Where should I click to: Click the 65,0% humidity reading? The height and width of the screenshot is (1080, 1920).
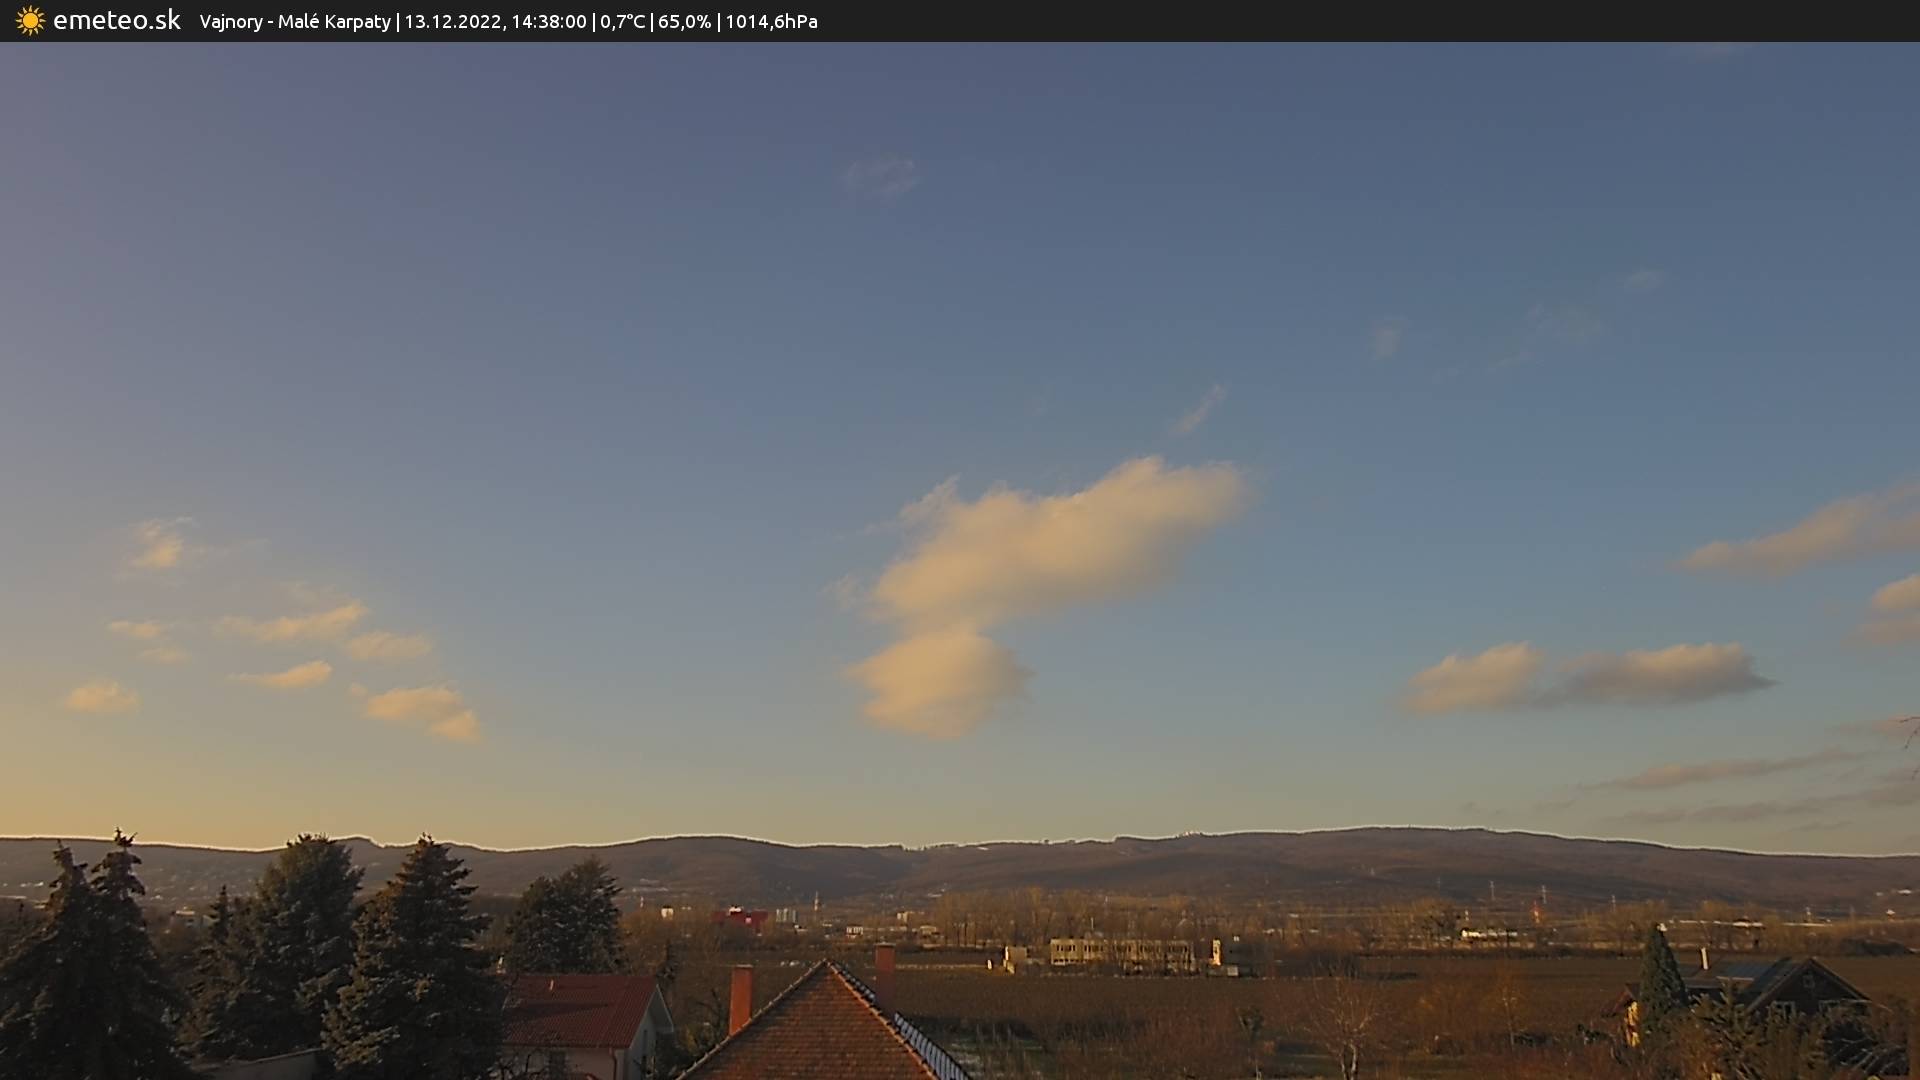(x=684, y=21)
